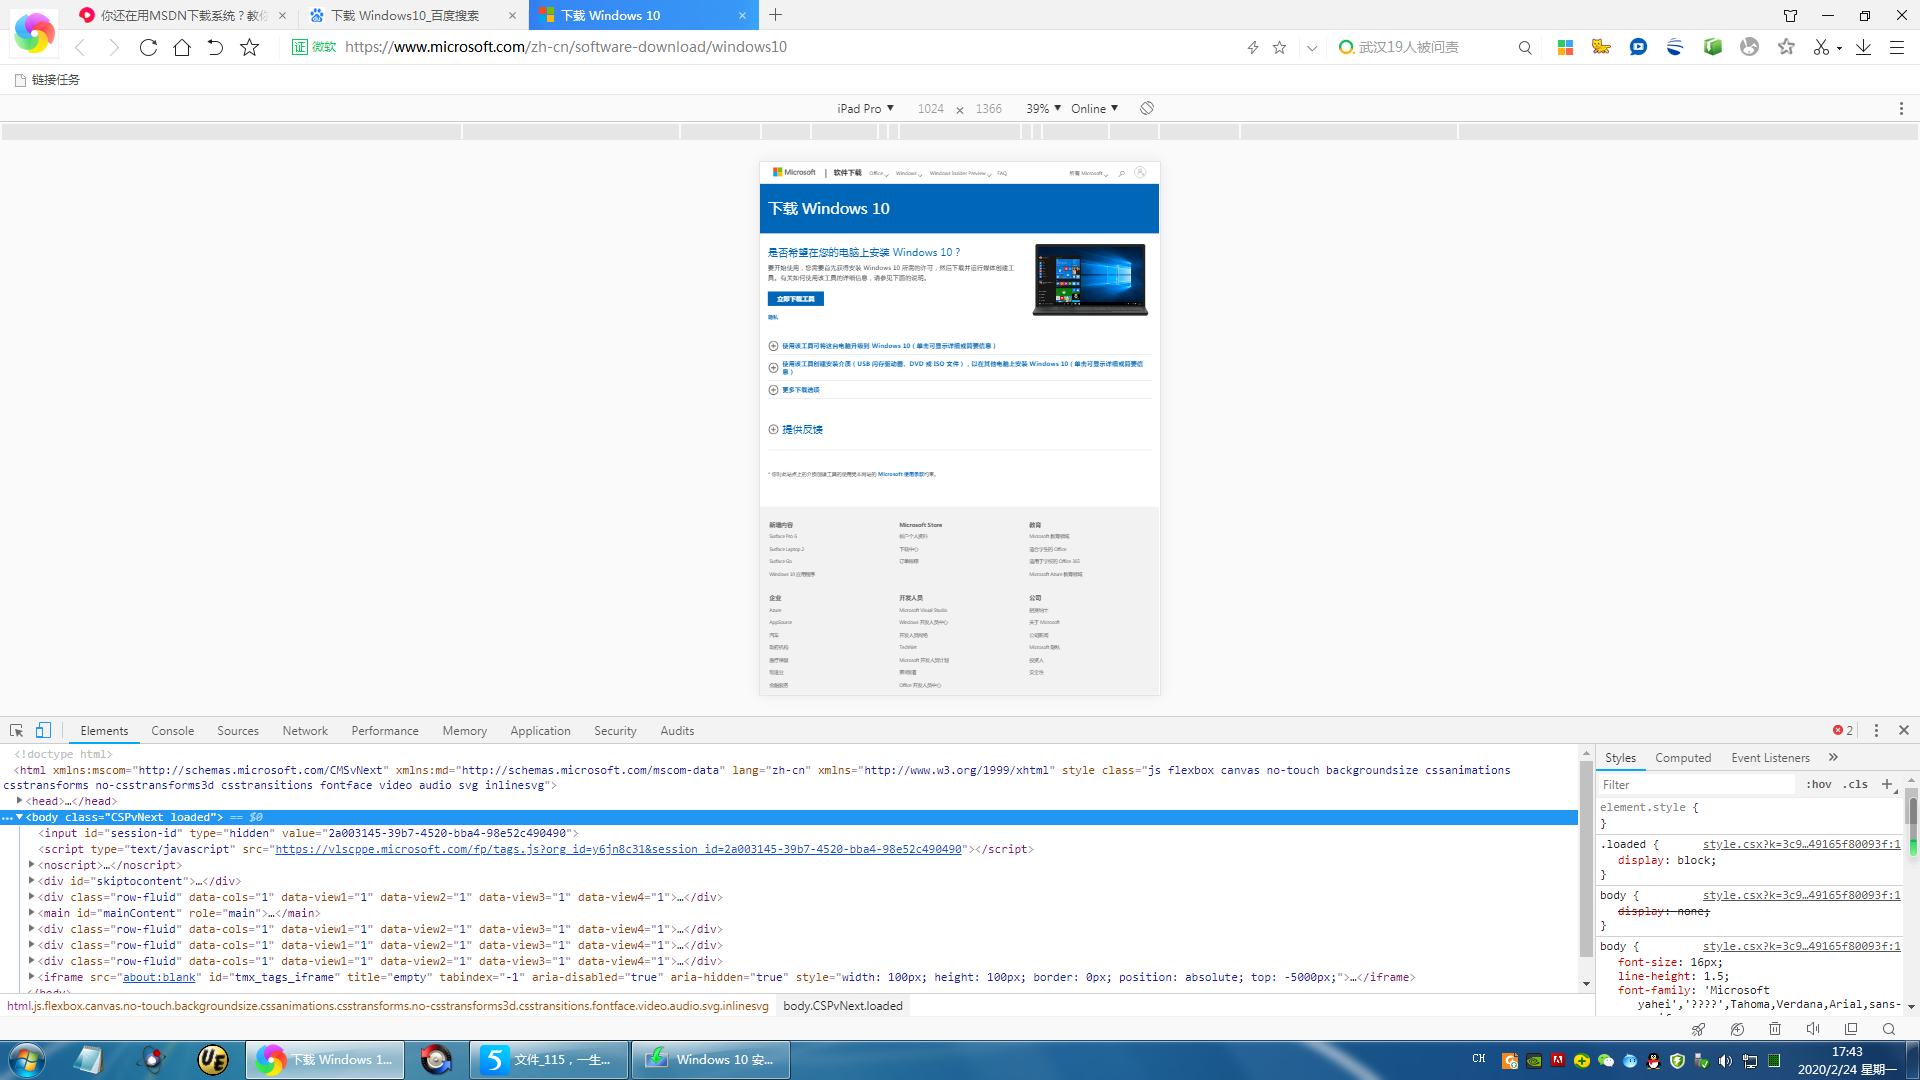Open the Application tab
The image size is (1920, 1080).
pos(540,731)
